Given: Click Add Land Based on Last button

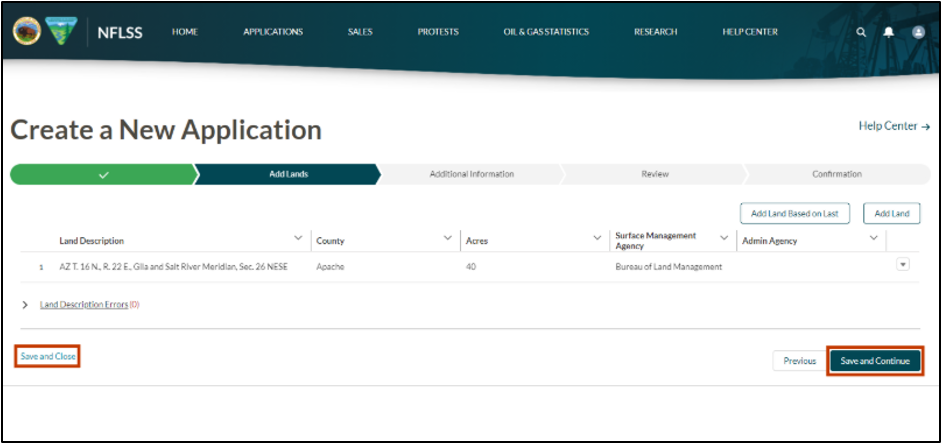Looking at the screenshot, I should tap(794, 213).
